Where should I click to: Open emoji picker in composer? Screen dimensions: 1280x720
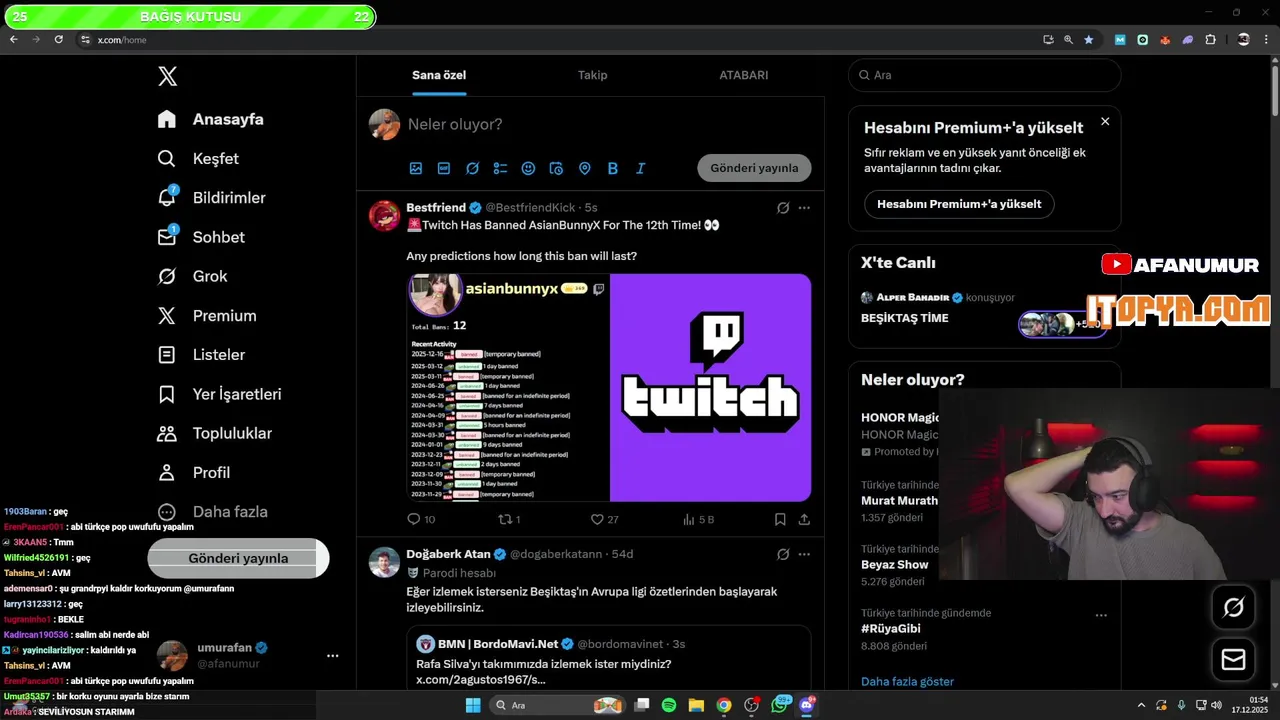coord(528,168)
